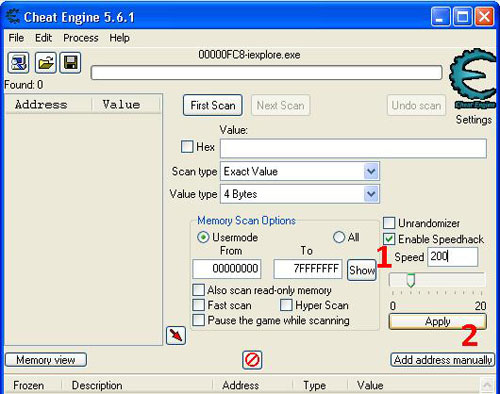Click the bottom table scrollbar up arrow
Image resolution: width=500 pixels, height=394 pixels.
[x=487, y=385]
